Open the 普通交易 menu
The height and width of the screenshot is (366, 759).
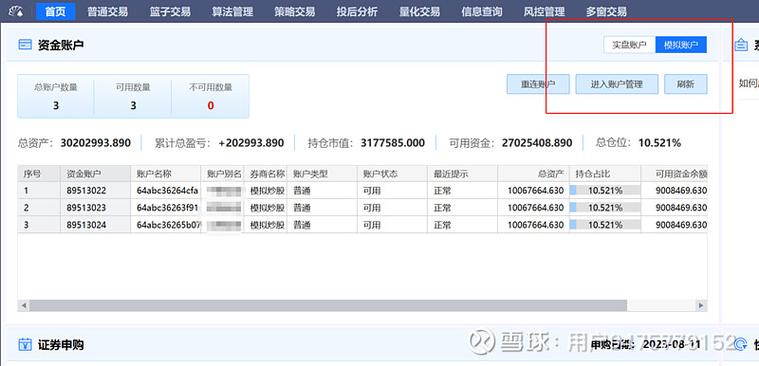coord(107,11)
